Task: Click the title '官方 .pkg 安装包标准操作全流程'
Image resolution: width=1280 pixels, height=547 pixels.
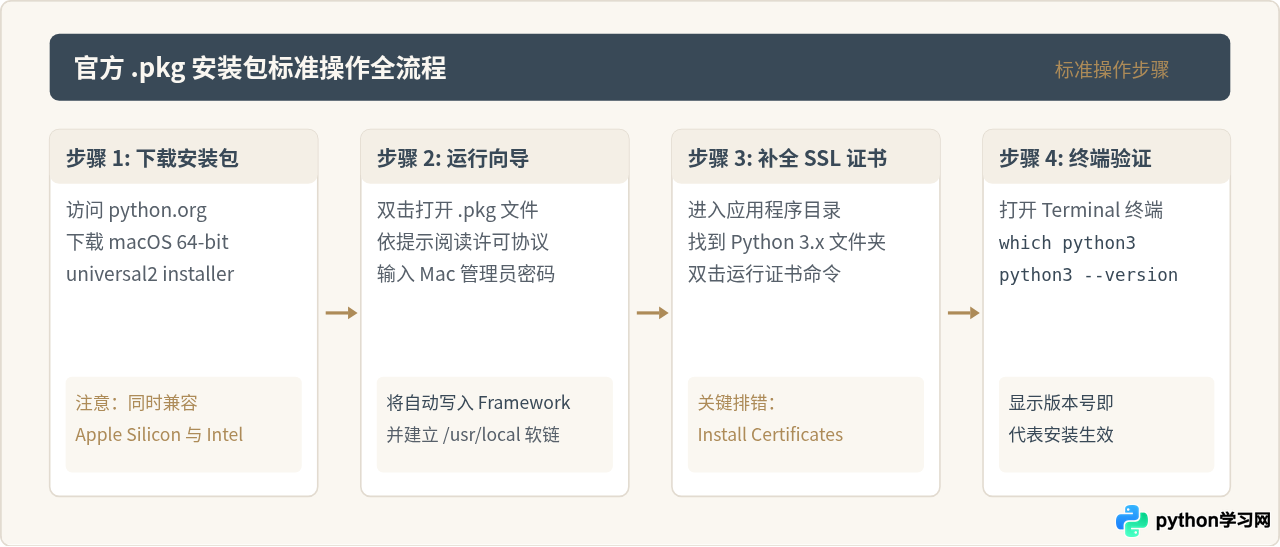Action: tap(260, 68)
